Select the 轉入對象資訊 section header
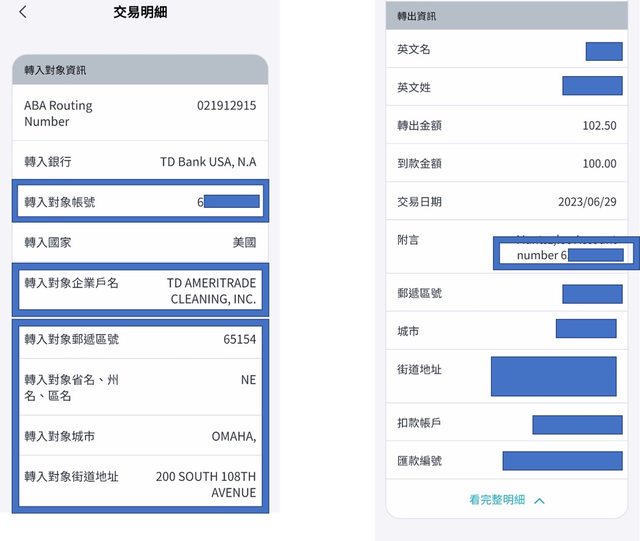 140,70
